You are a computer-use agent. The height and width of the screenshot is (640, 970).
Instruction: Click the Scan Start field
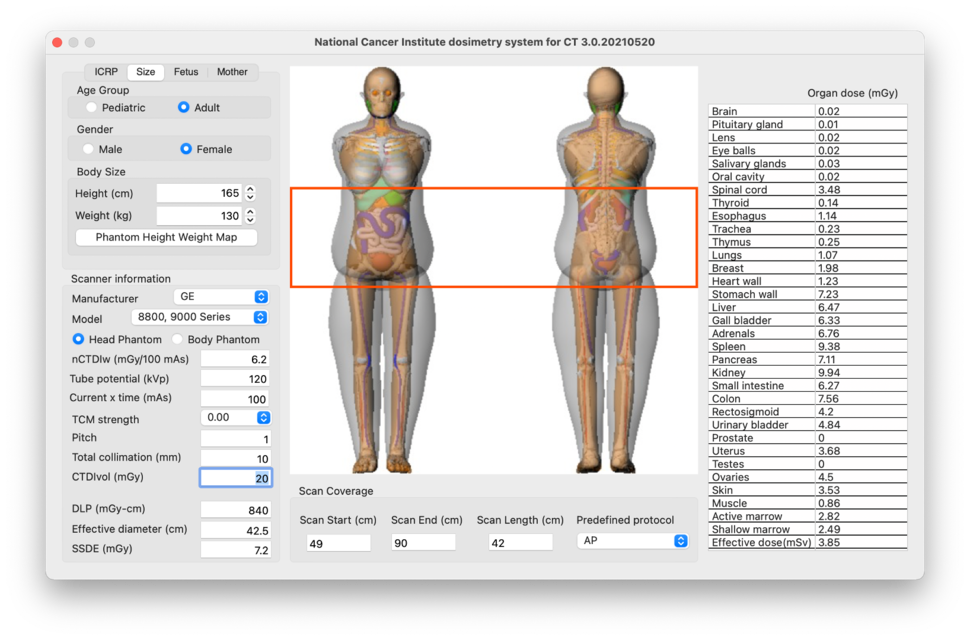pos(338,542)
